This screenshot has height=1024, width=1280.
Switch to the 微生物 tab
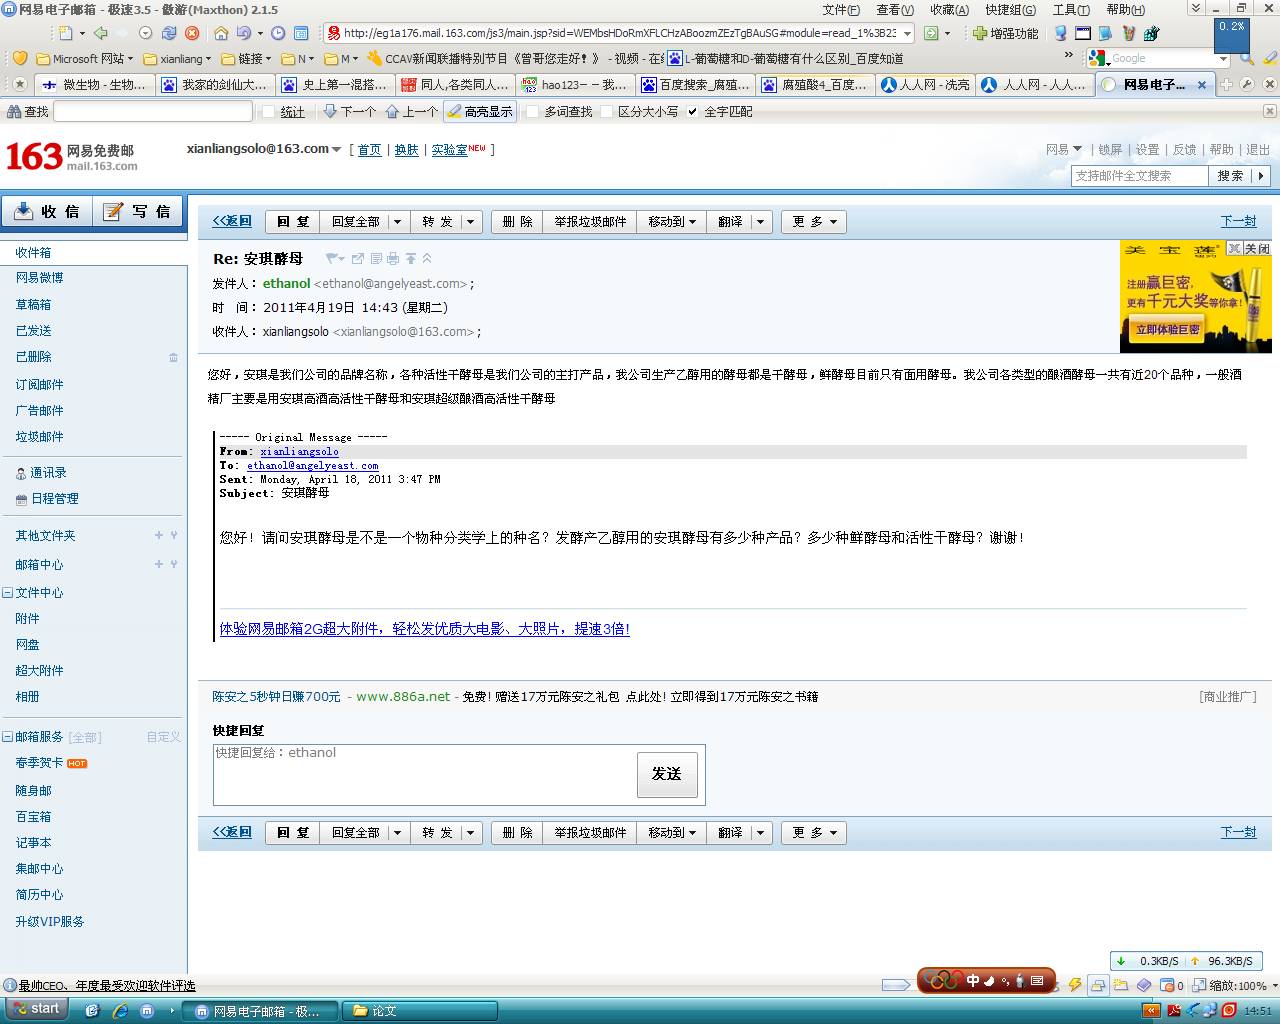(94, 85)
